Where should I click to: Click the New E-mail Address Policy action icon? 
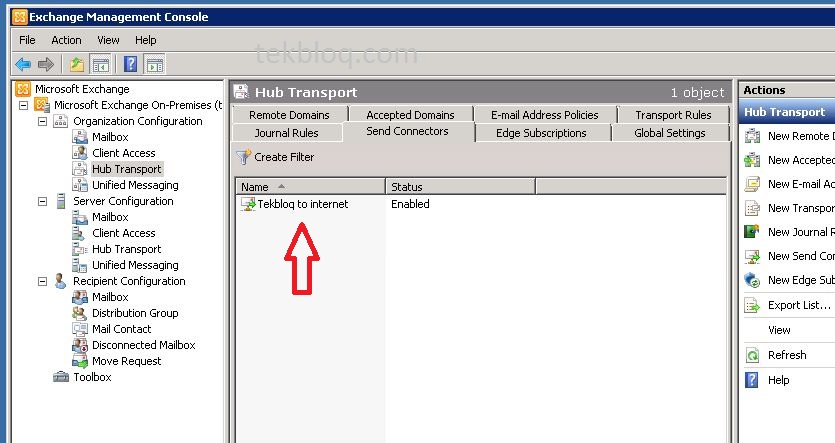pos(752,184)
